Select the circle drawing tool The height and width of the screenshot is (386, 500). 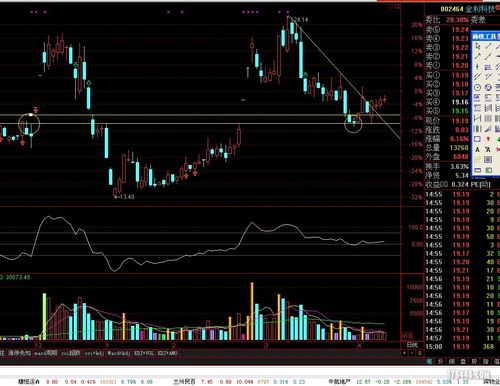pos(478,87)
